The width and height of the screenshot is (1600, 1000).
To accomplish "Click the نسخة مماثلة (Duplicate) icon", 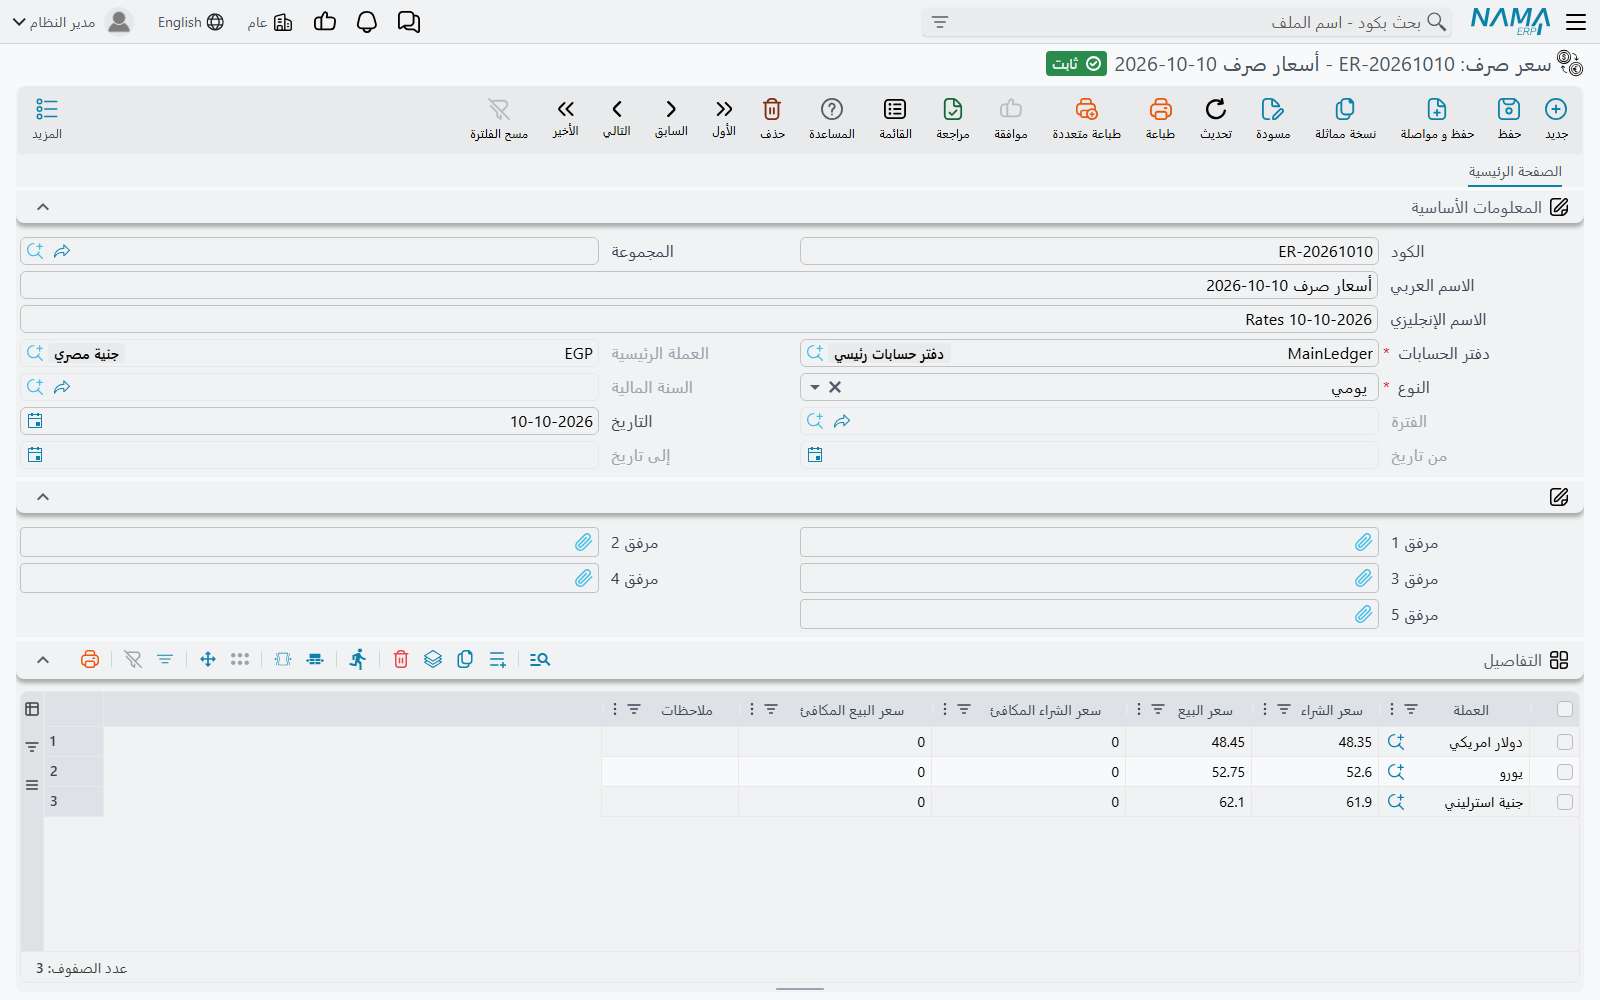I will pos(1345,109).
